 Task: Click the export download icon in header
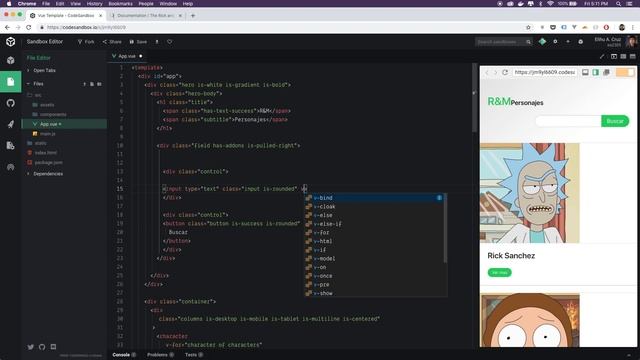[x=157, y=42]
